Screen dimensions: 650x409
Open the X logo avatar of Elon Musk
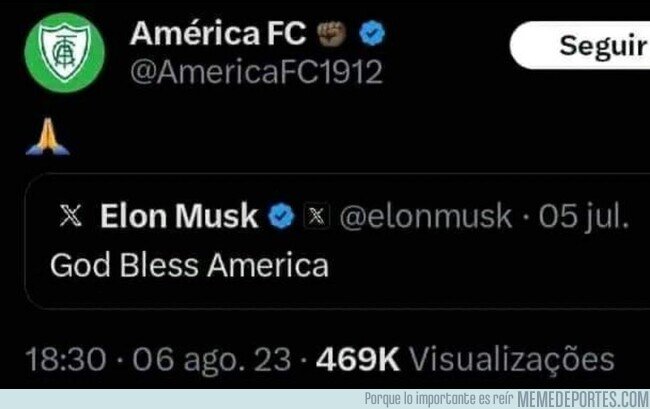(x=70, y=215)
